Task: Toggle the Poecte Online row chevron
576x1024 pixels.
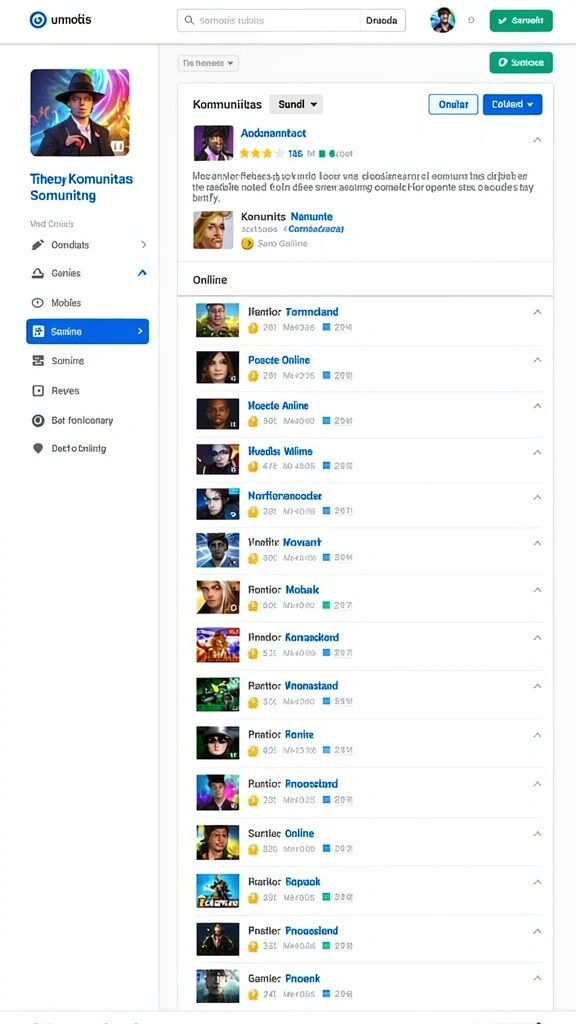Action: pyautogui.click(x=537, y=360)
